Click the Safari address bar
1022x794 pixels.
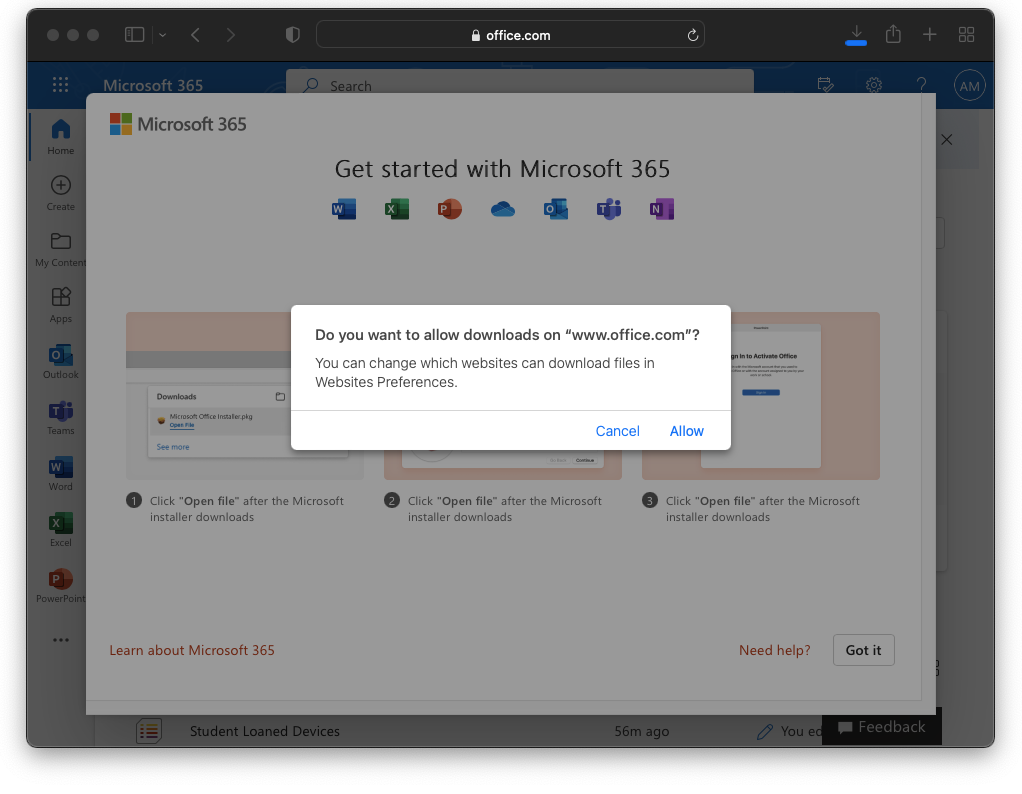[x=510, y=35]
